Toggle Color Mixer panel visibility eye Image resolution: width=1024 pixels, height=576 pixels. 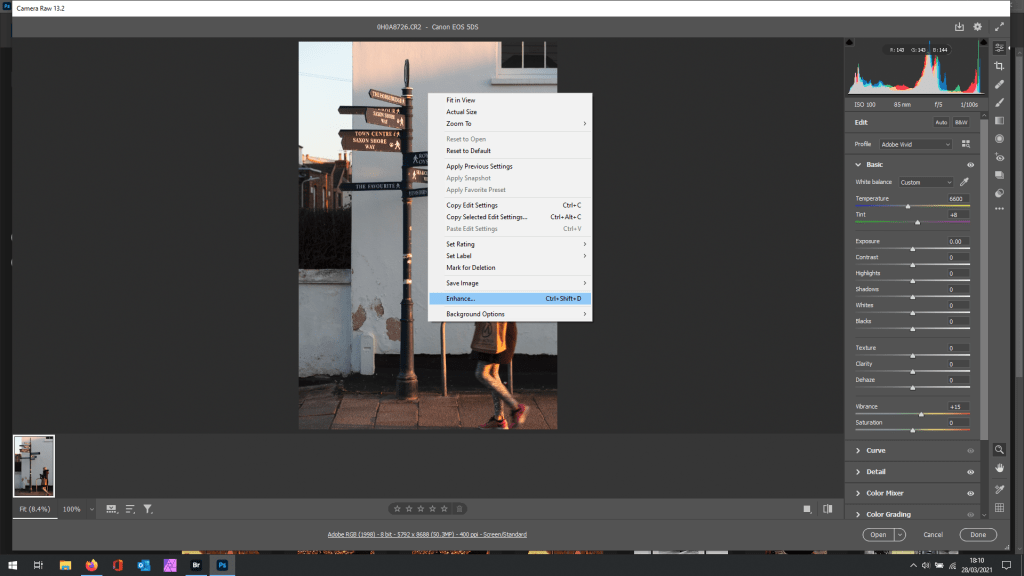[x=970, y=493]
